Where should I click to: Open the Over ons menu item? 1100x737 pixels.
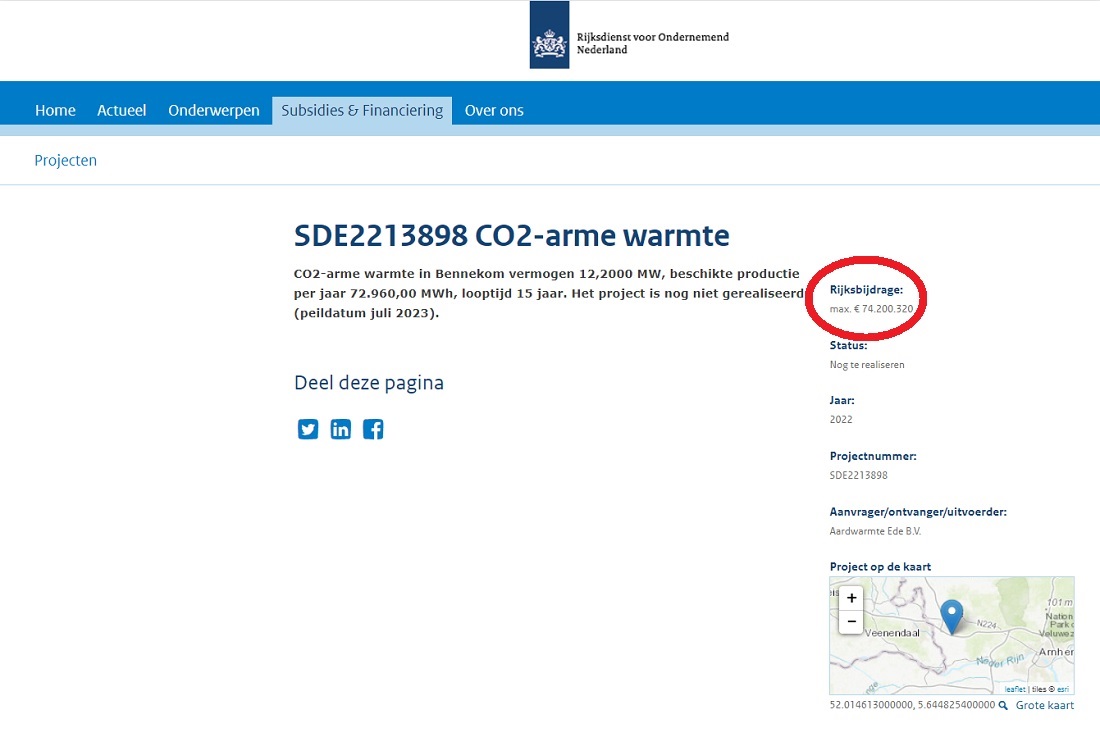point(494,110)
